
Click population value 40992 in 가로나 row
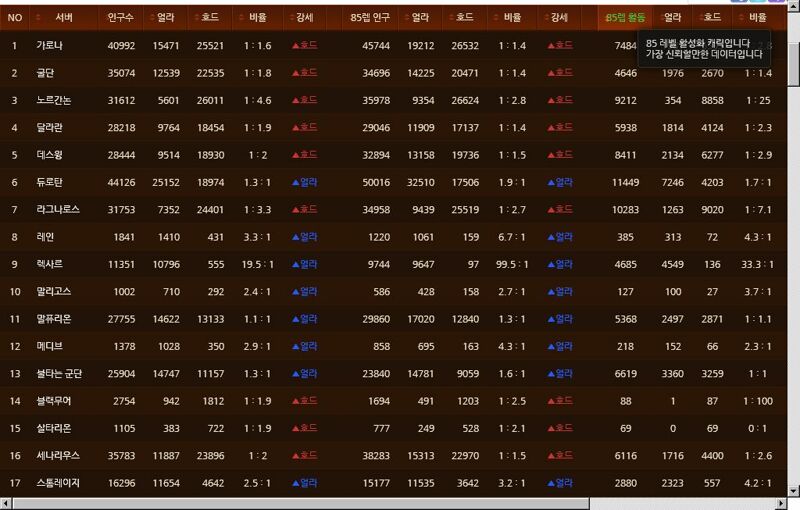pyautogui.click(x=121, y=45)
